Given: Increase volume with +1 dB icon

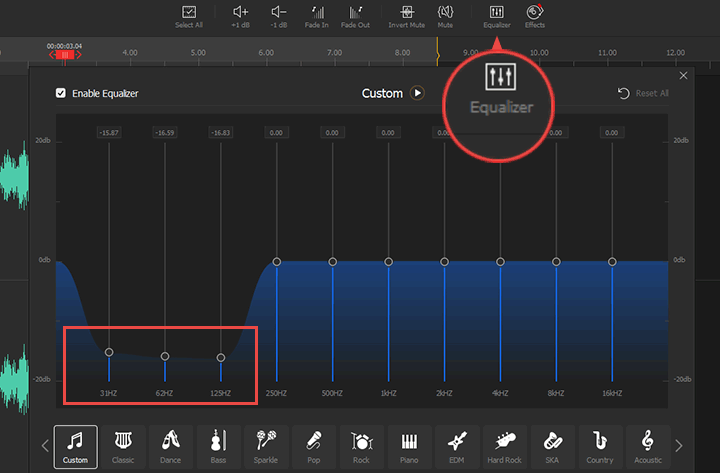Looking at the screenshot, I should tap(241, 17).
